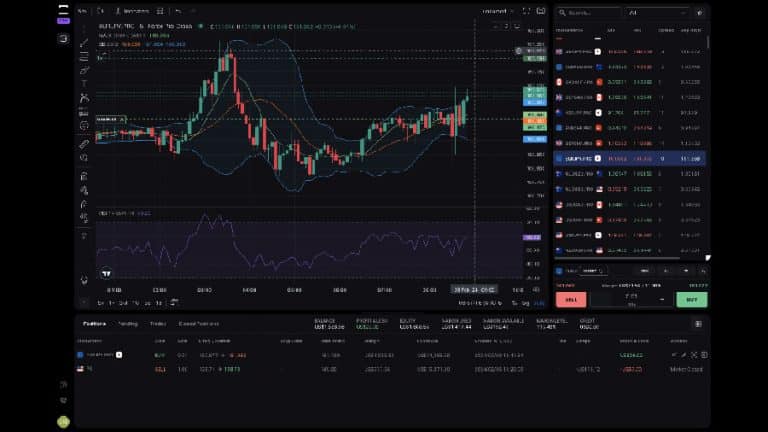Open the indicator templates grid icon
Image resolution: width=768 pixels, height=432 pixels.
(x=160, y=11)
